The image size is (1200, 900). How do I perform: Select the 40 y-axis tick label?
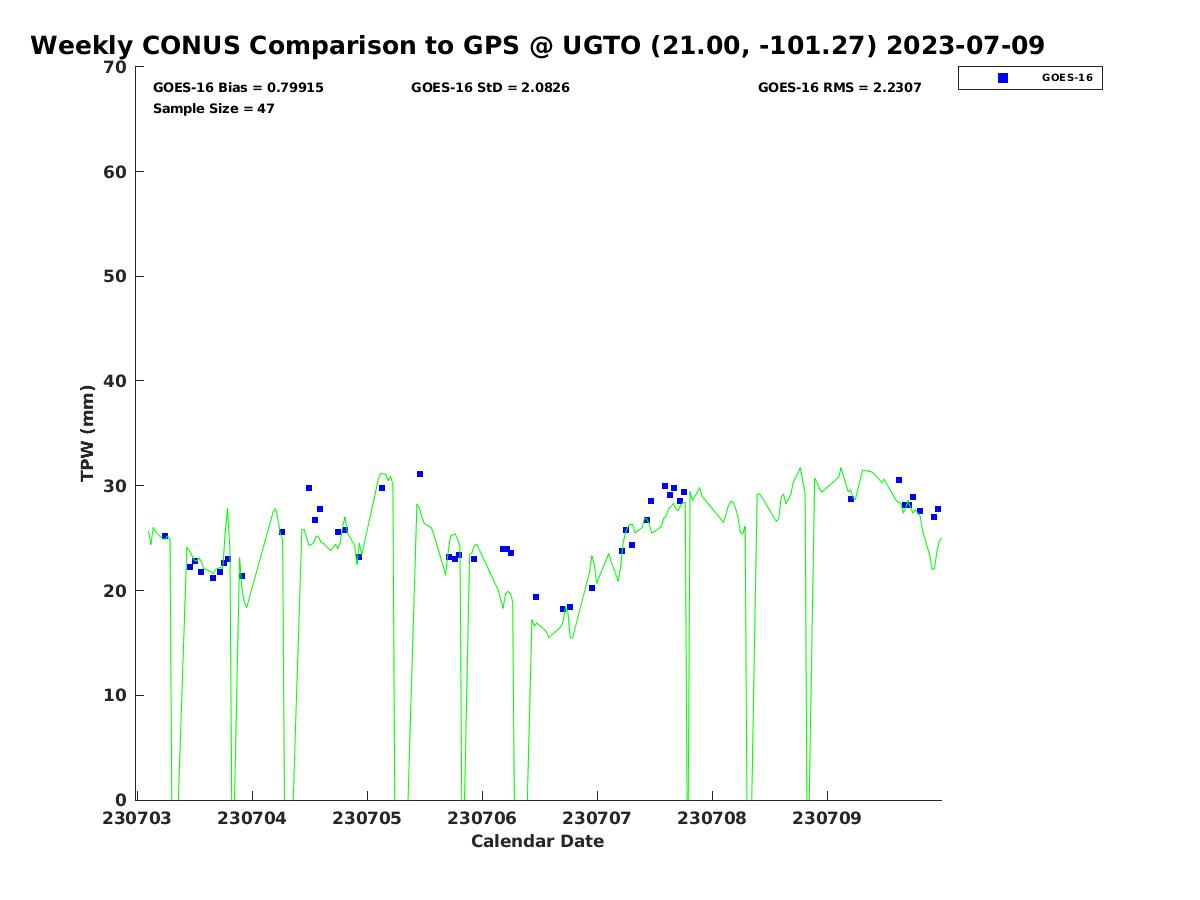pos(116,381)
